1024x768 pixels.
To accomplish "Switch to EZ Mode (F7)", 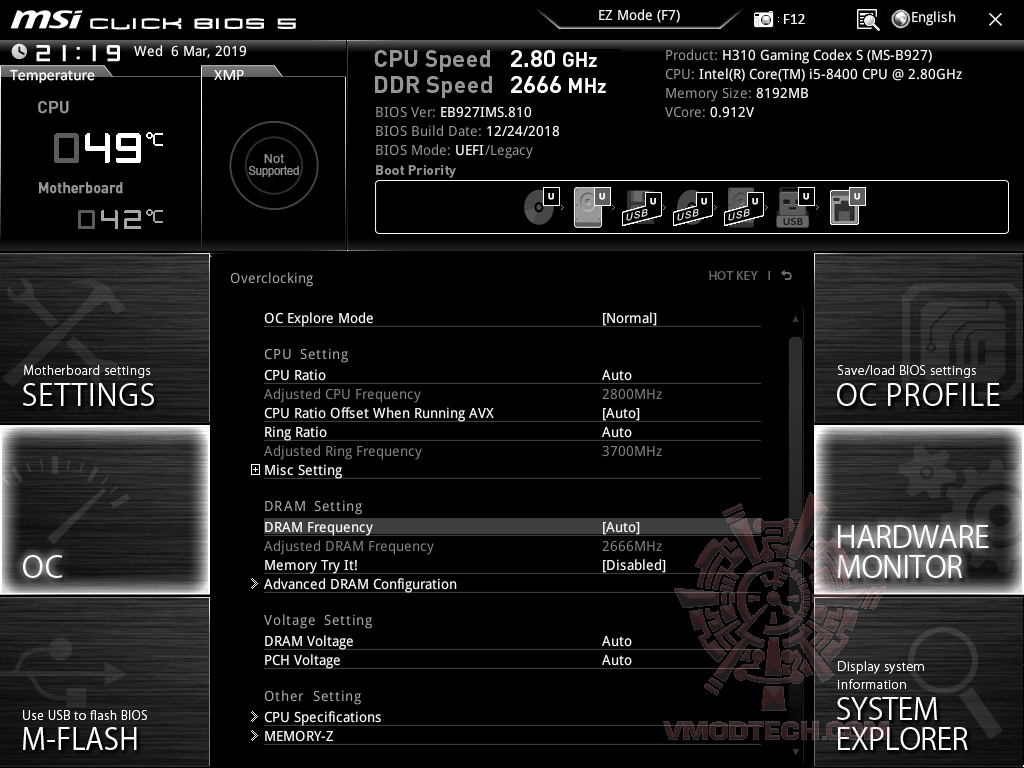I will pyautogui.click(x=639, y=16).
